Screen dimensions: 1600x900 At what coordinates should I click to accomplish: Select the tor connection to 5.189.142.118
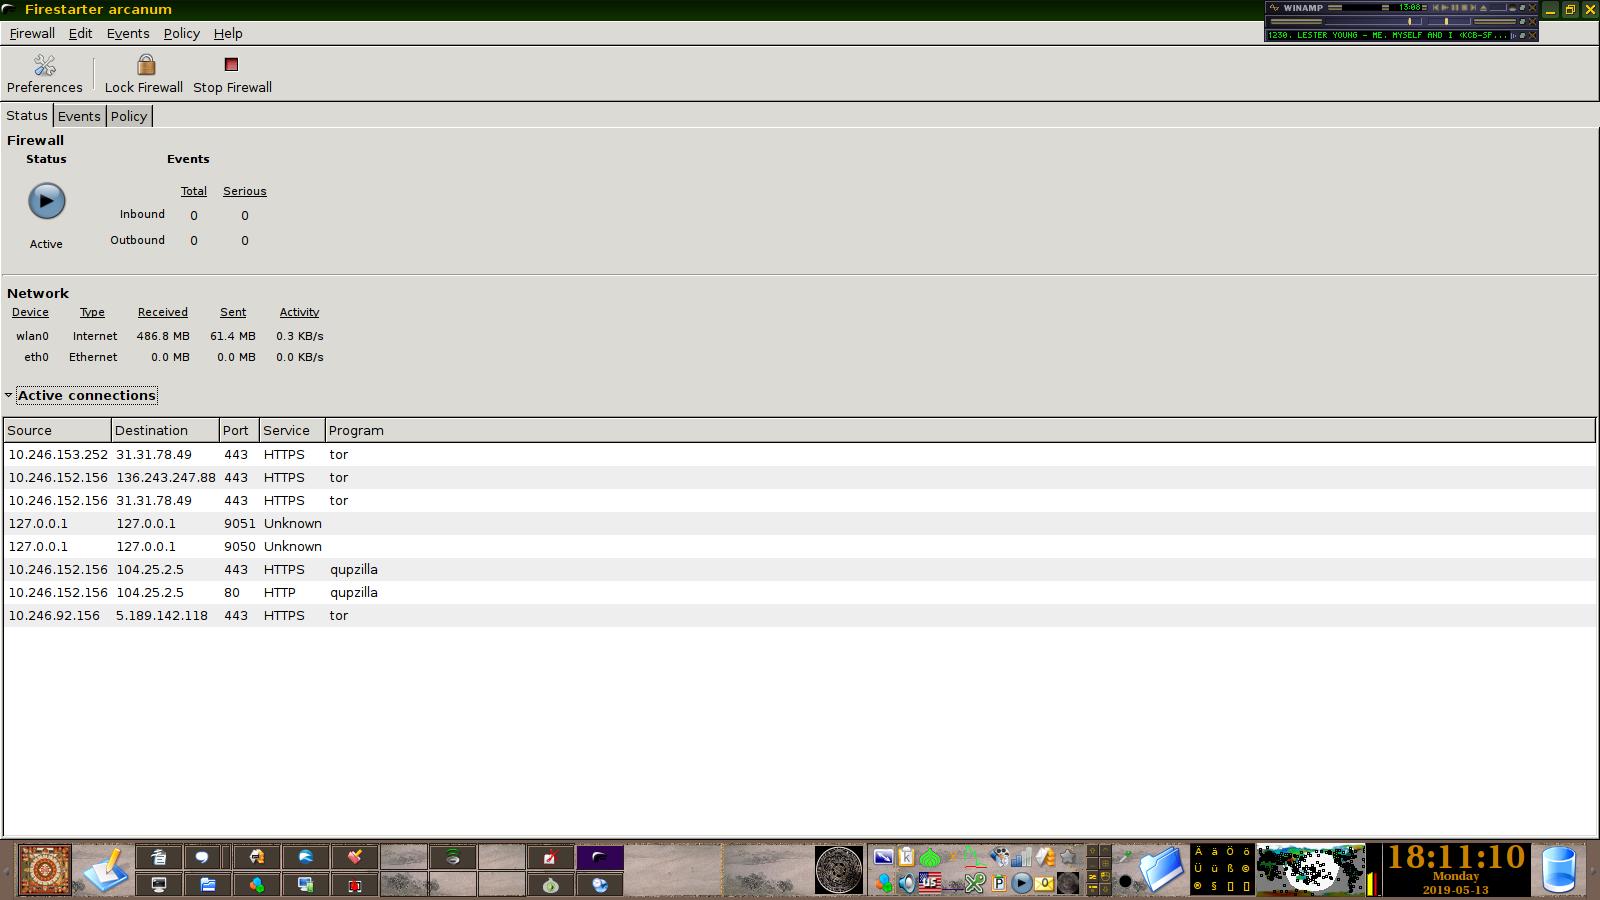[x=800, y=615]
